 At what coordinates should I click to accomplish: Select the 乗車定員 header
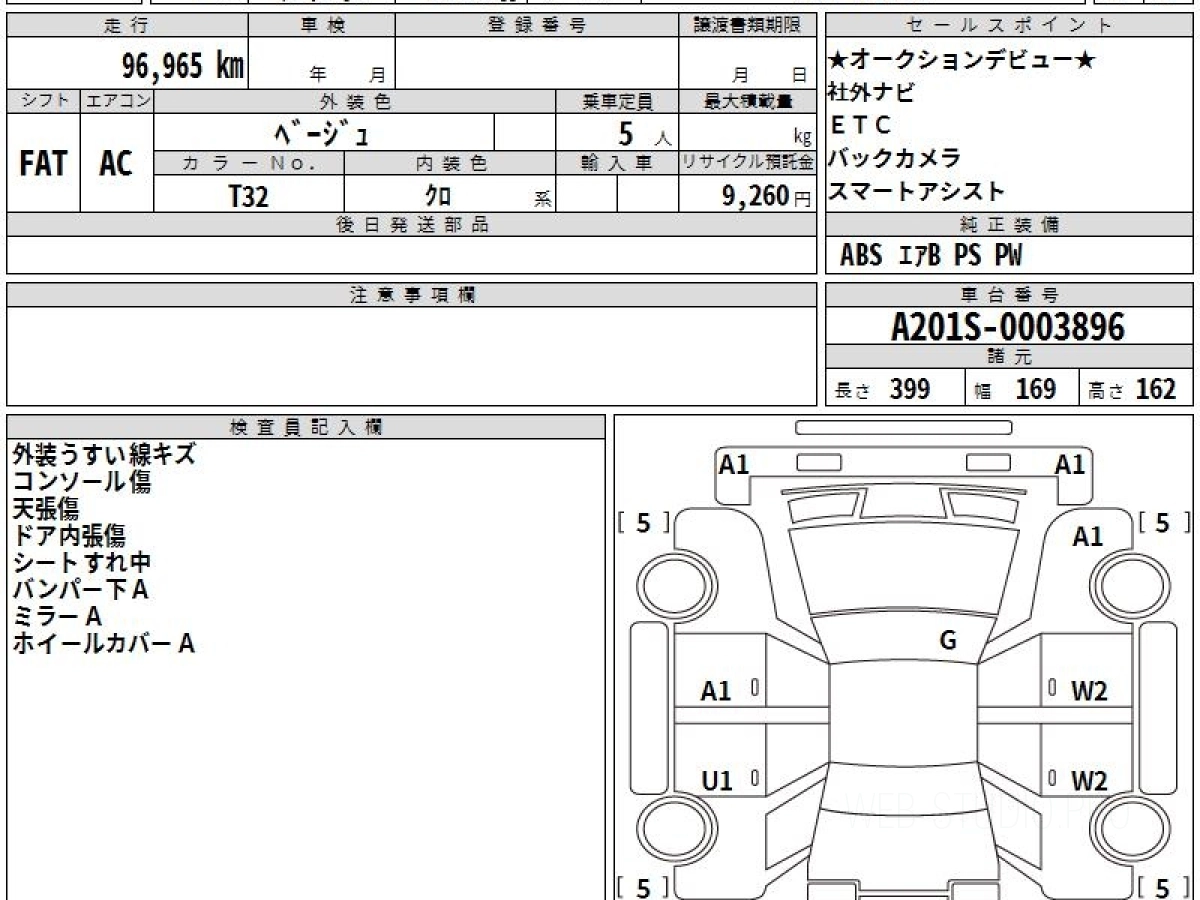(617, 101)
